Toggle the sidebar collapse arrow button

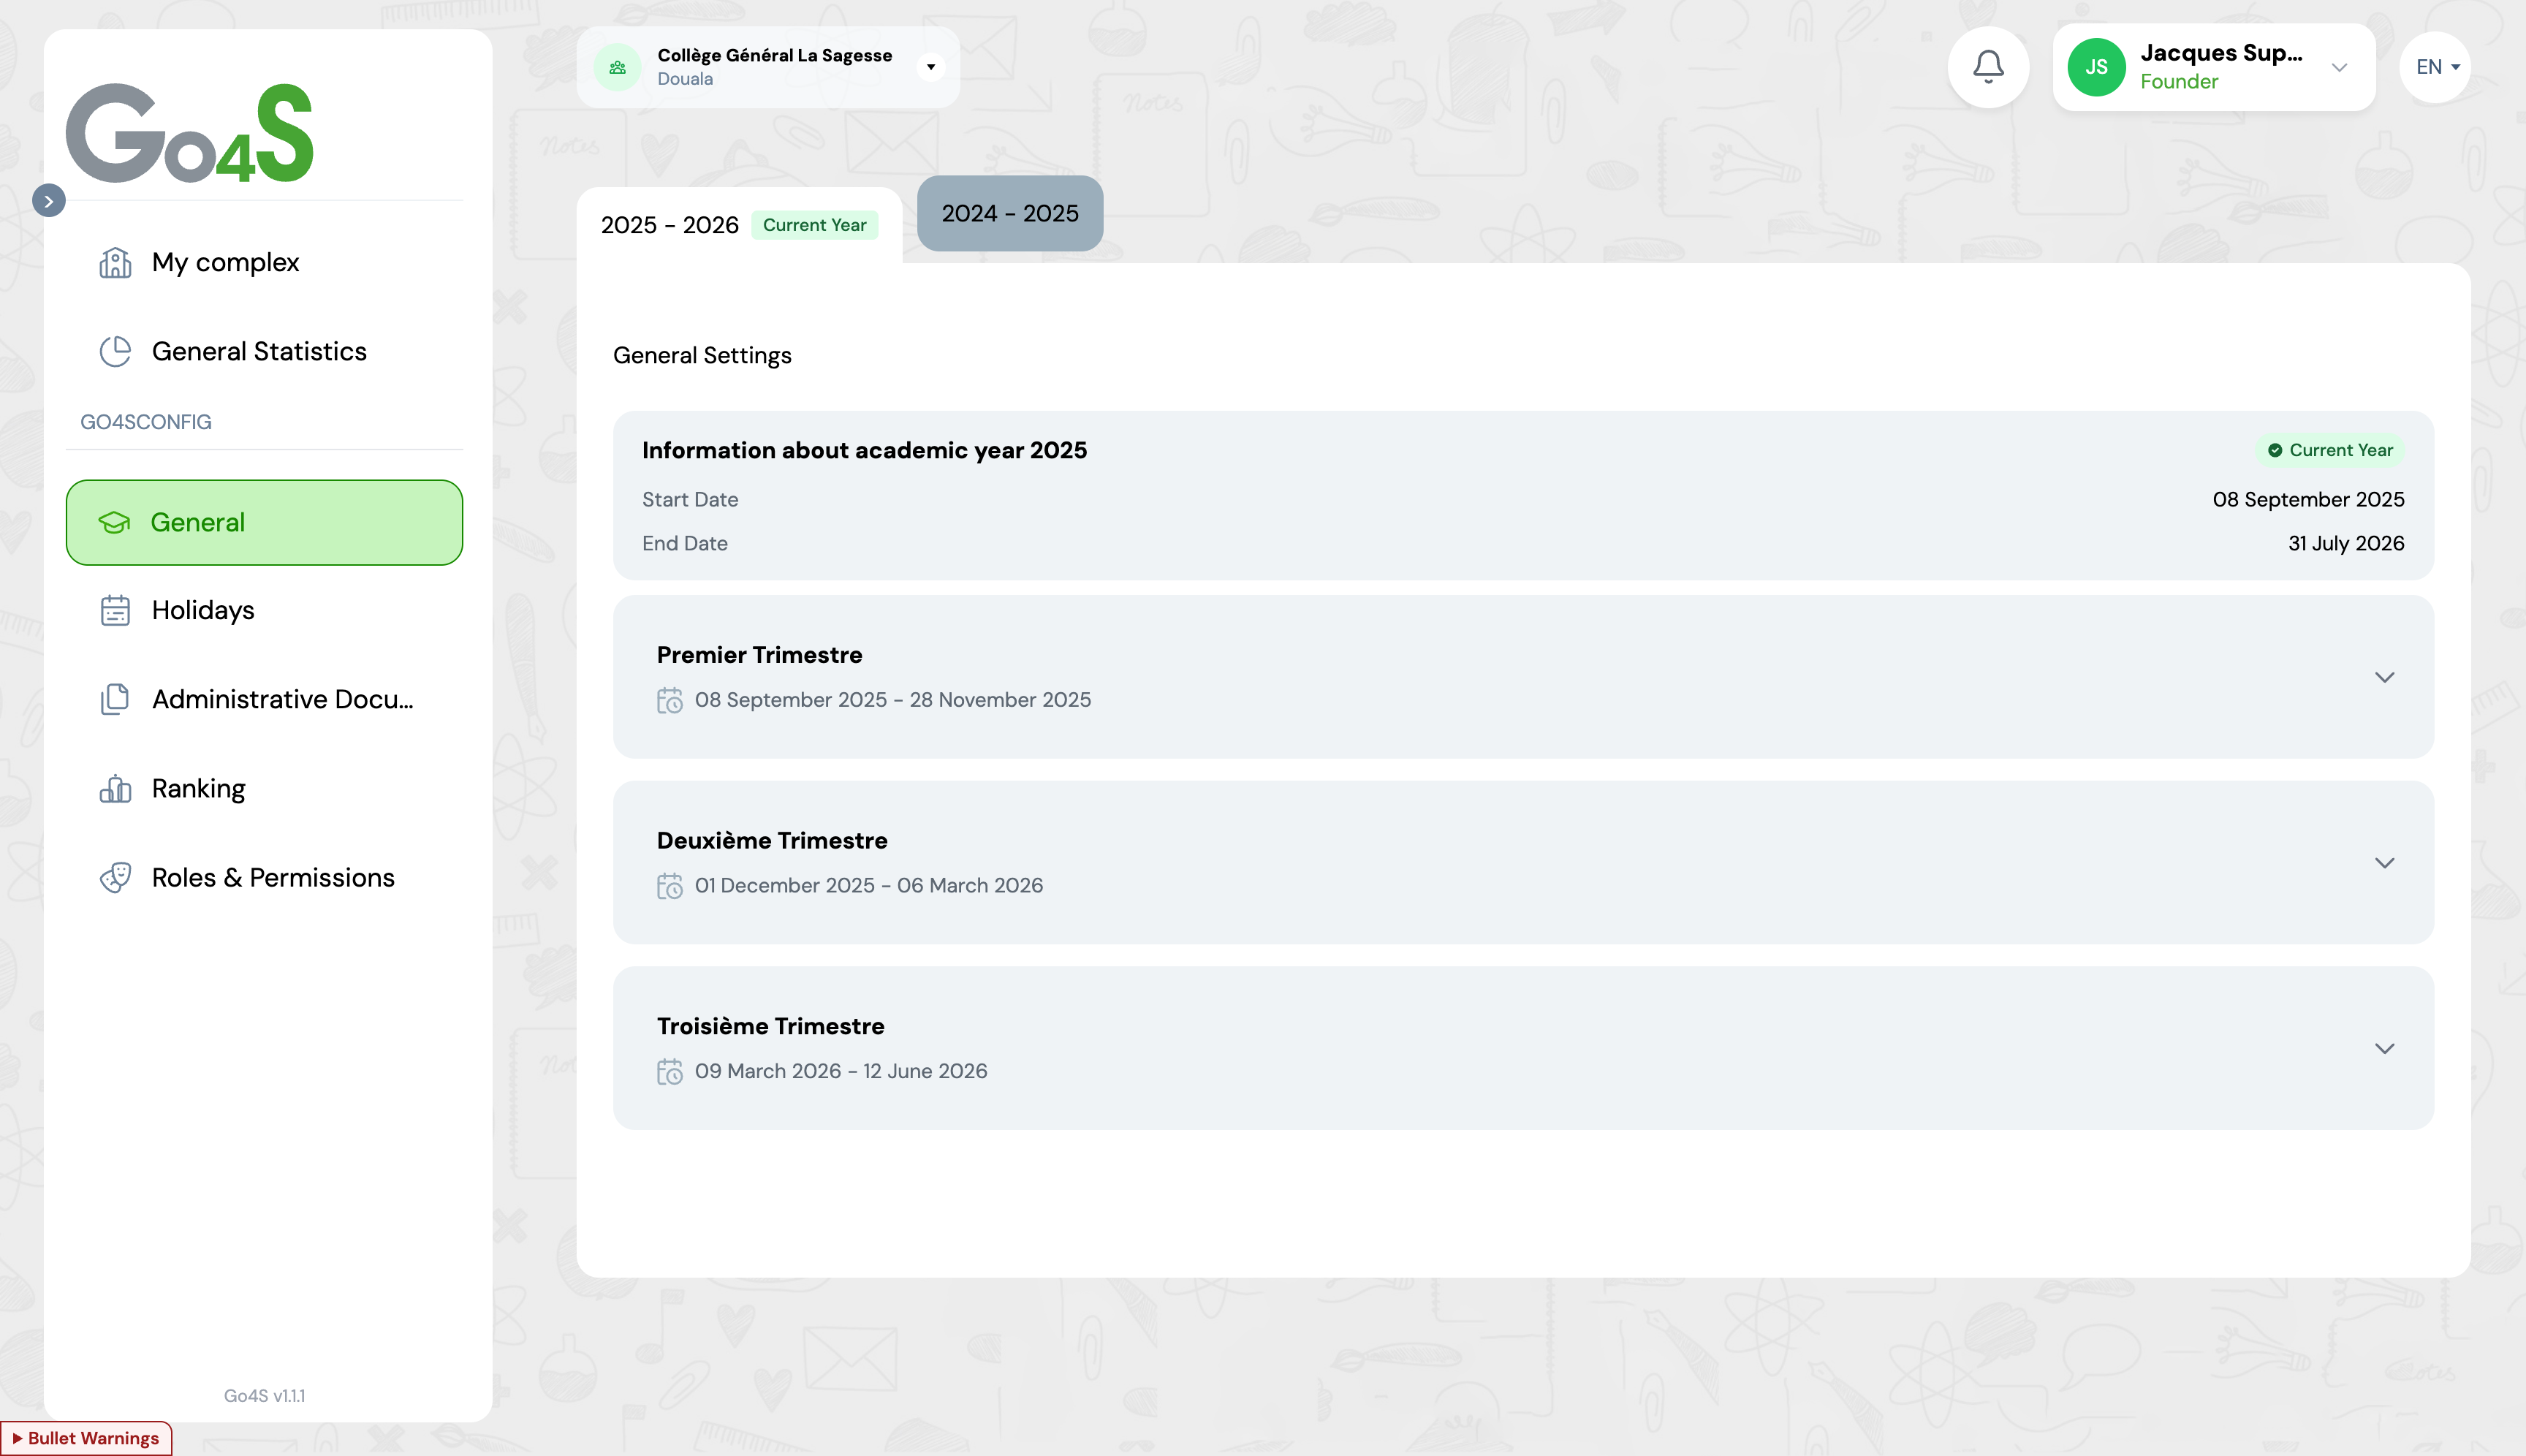(48, 200)
